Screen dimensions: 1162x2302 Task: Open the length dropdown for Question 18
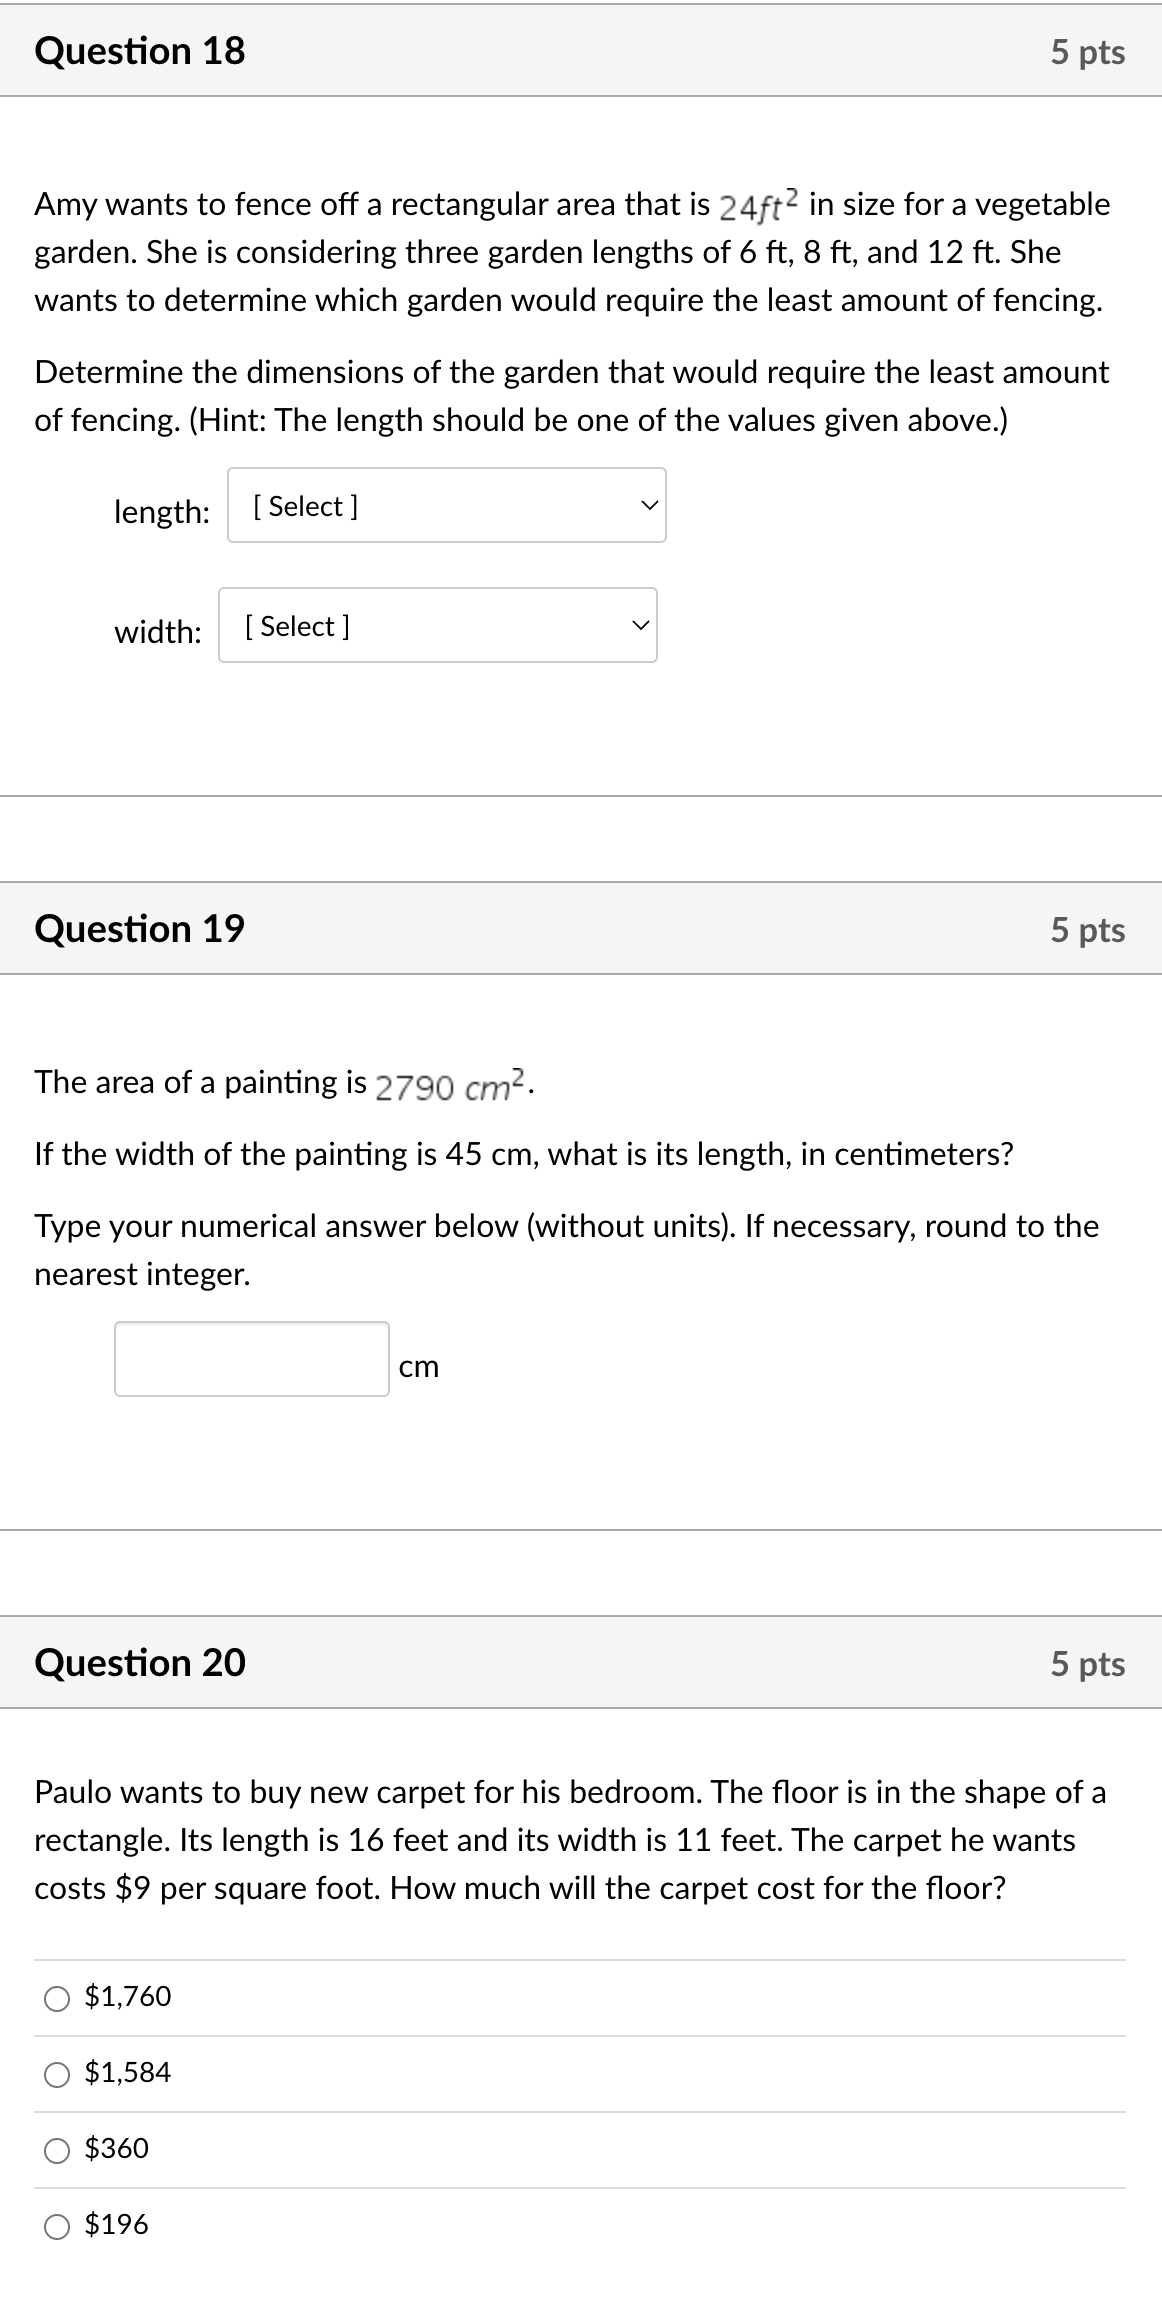(x=446, y=506)
